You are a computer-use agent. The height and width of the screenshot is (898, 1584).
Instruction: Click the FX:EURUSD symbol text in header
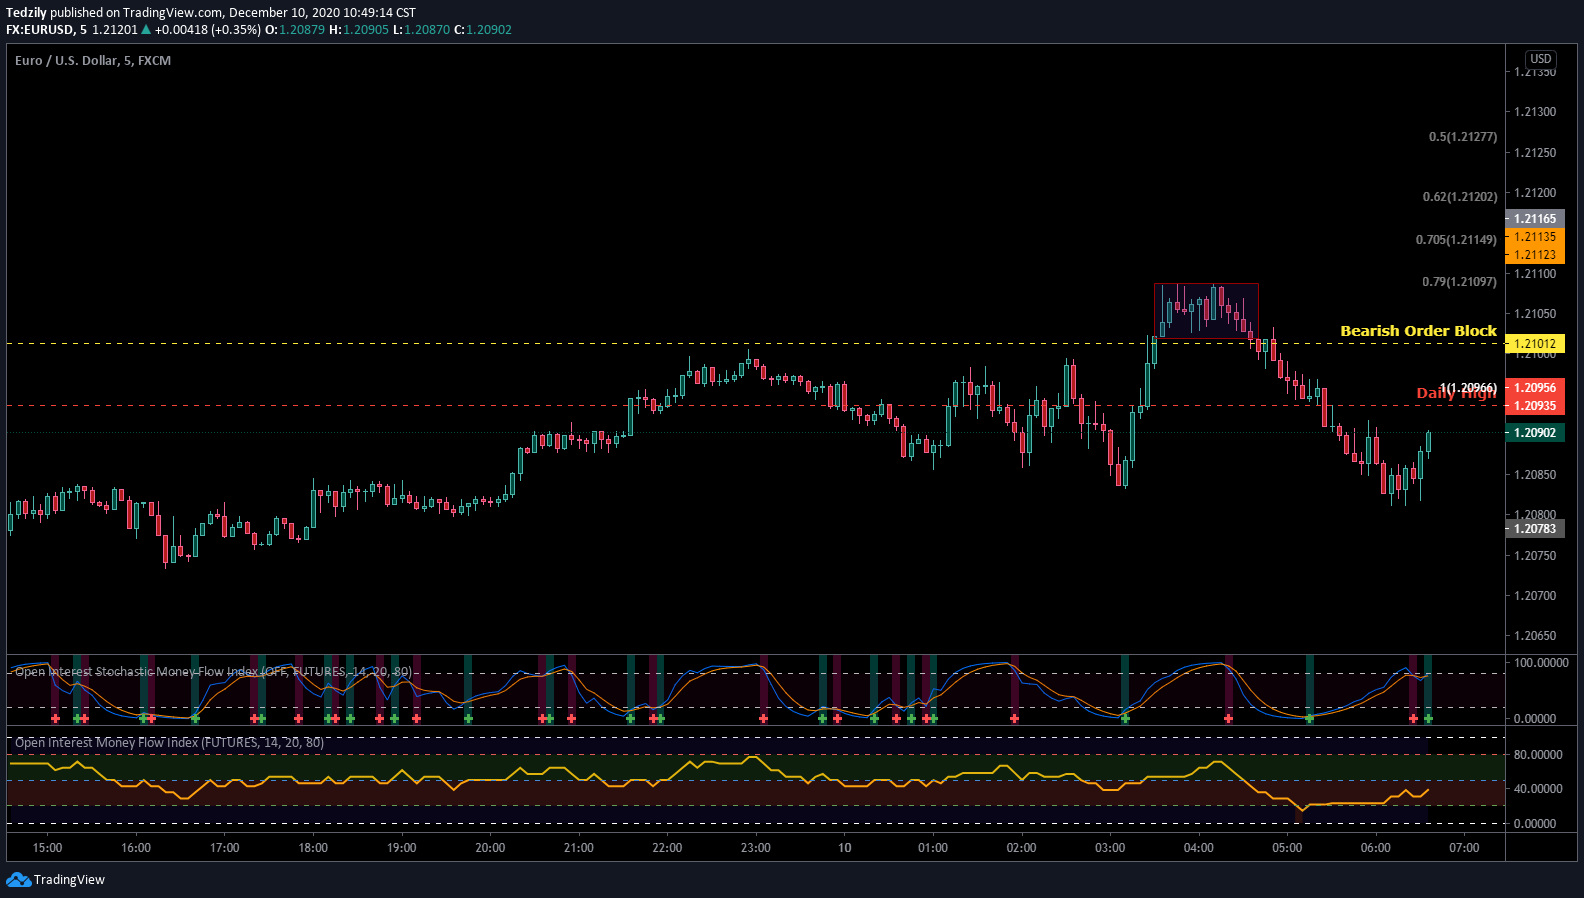(x=41, y=30)
